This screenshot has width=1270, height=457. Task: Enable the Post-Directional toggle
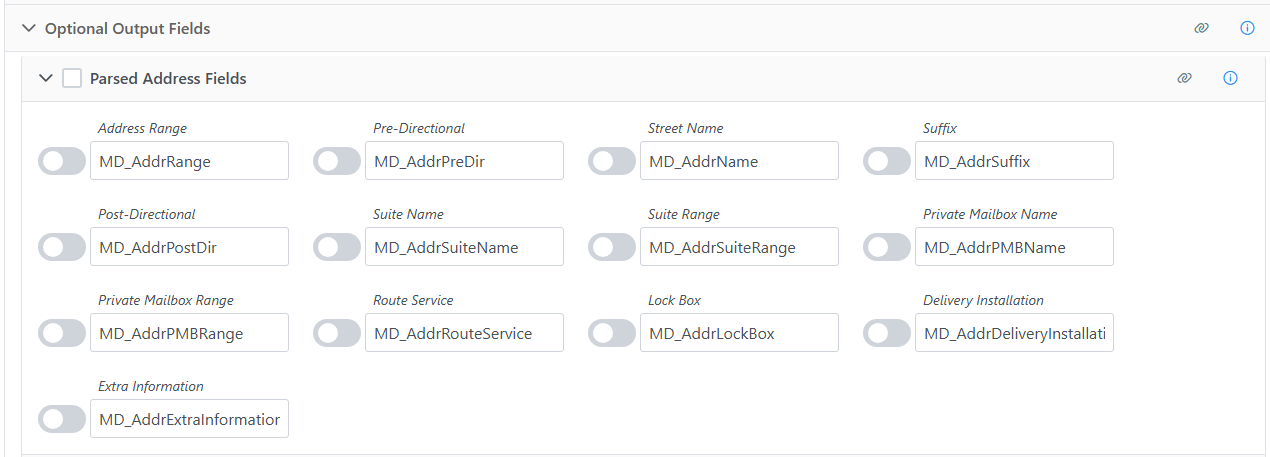62,247
